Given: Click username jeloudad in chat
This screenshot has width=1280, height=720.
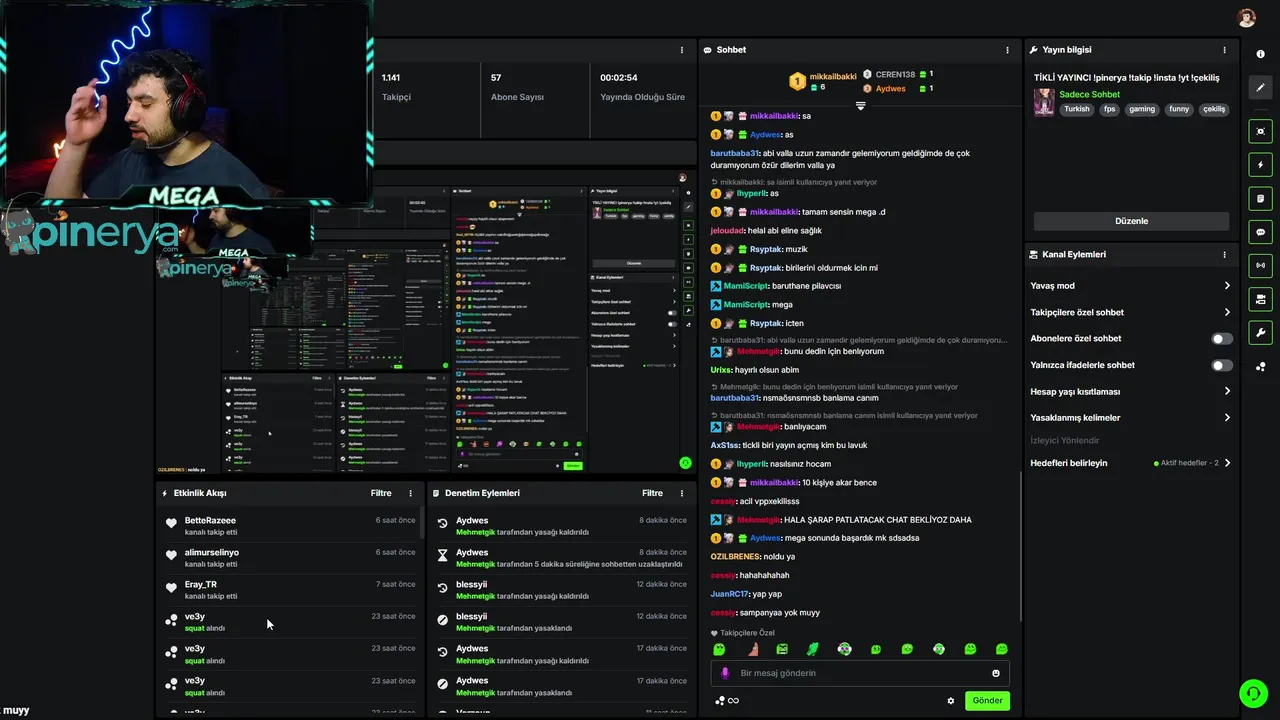Looking at the screenshot, I should coord(727,231).
